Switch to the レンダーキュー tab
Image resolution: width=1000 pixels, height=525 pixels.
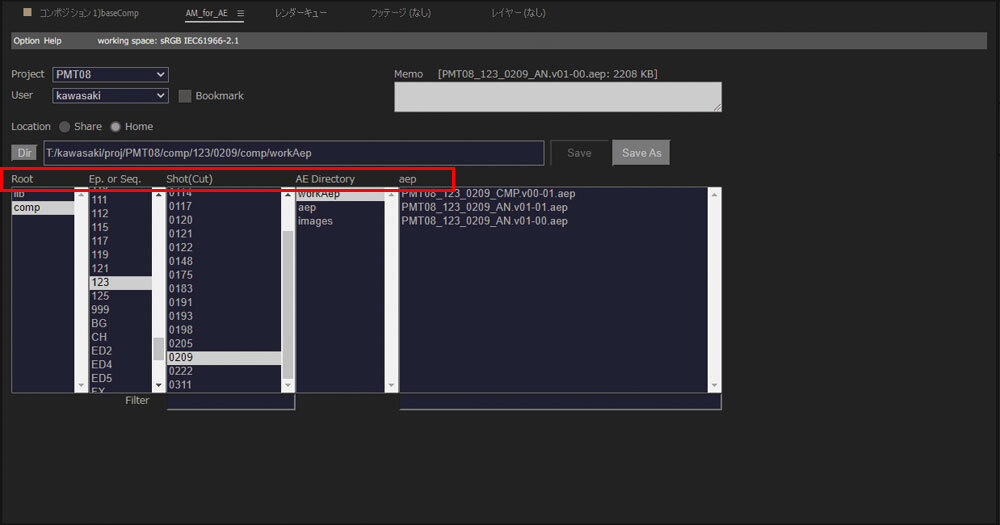[300, 13]
